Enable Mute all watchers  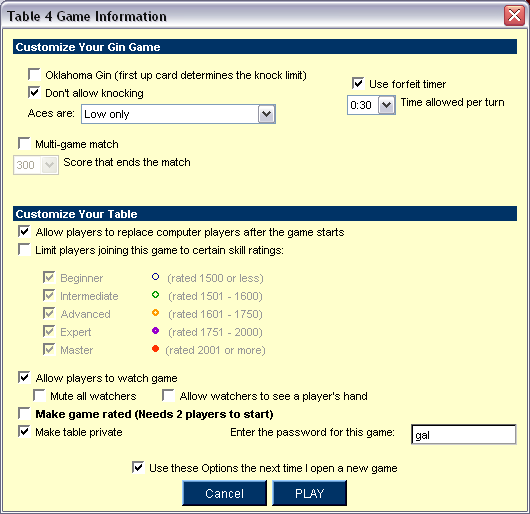click(x=39, y=395)
